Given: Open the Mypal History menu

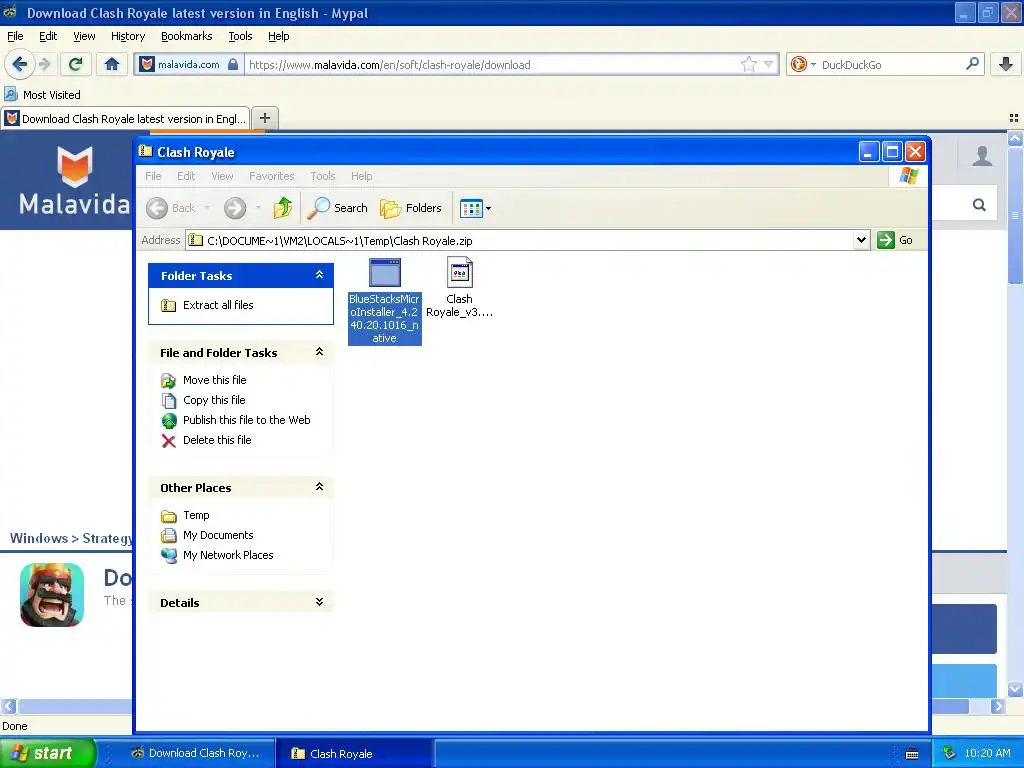Looking at the screenshot, I should pos(128,36).
